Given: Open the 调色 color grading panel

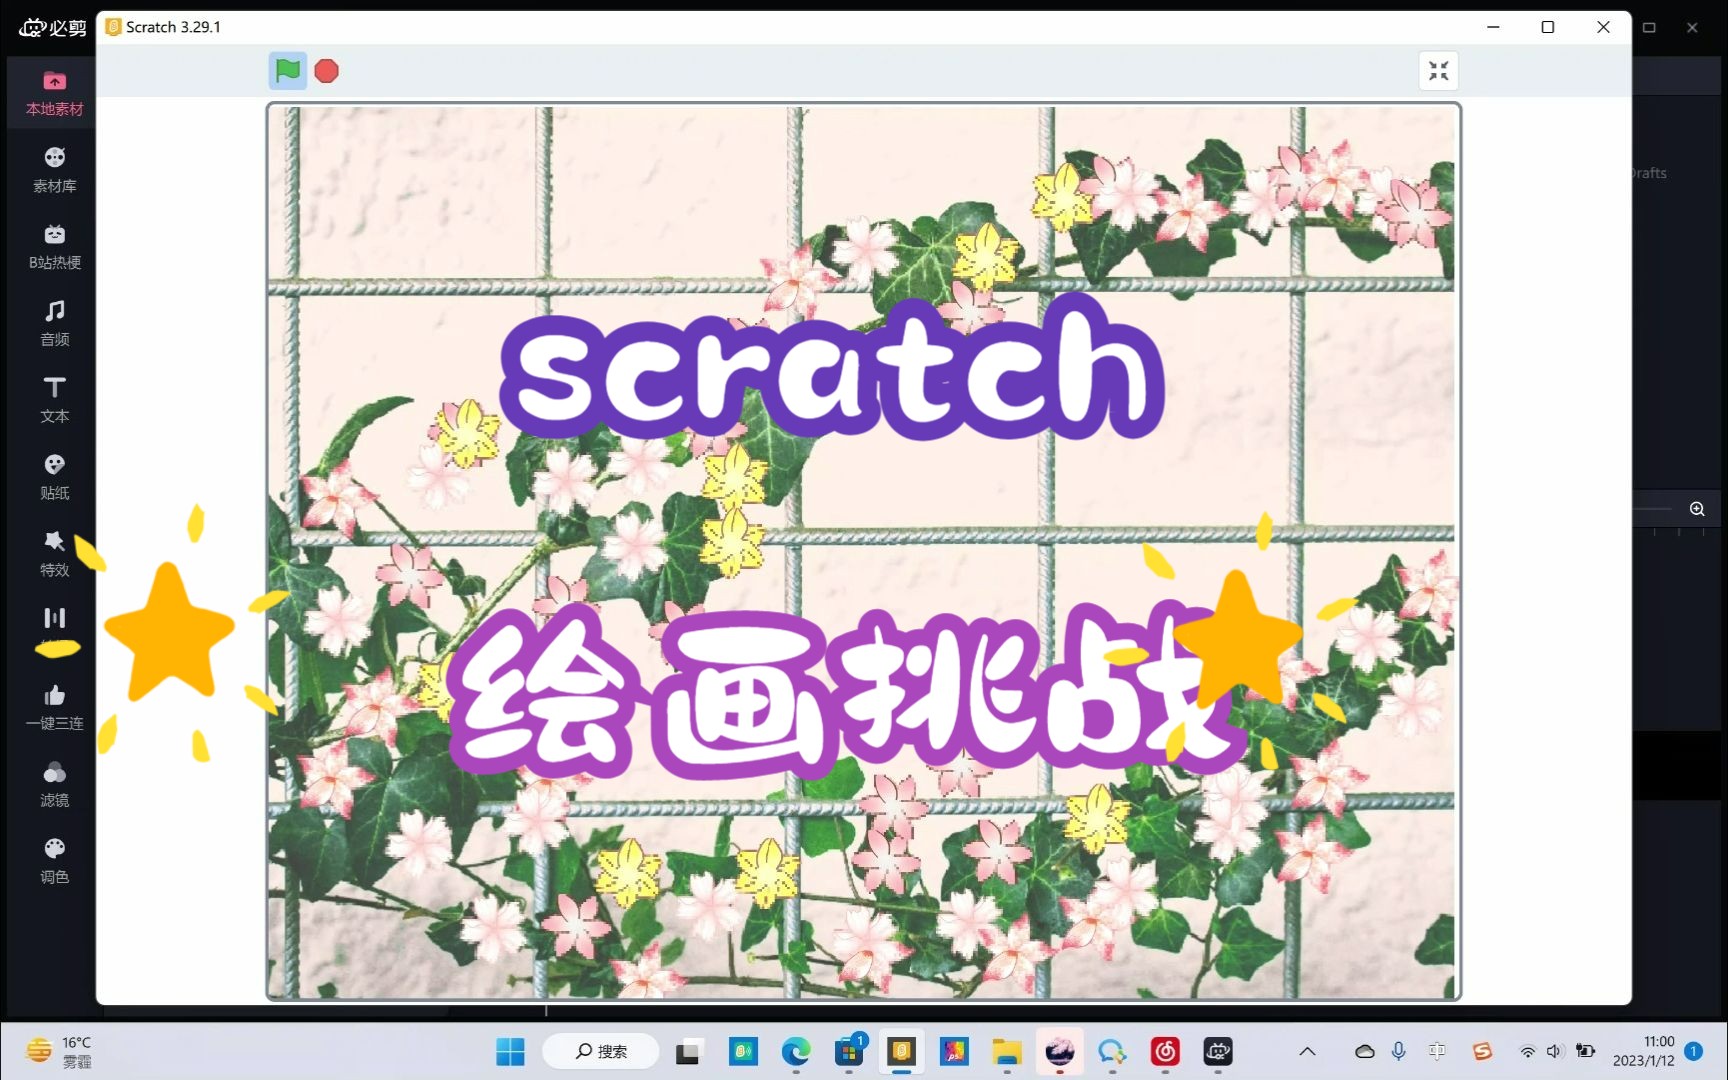Looking at the screenshot, I should pyautogui.click(x=54, y=860).
